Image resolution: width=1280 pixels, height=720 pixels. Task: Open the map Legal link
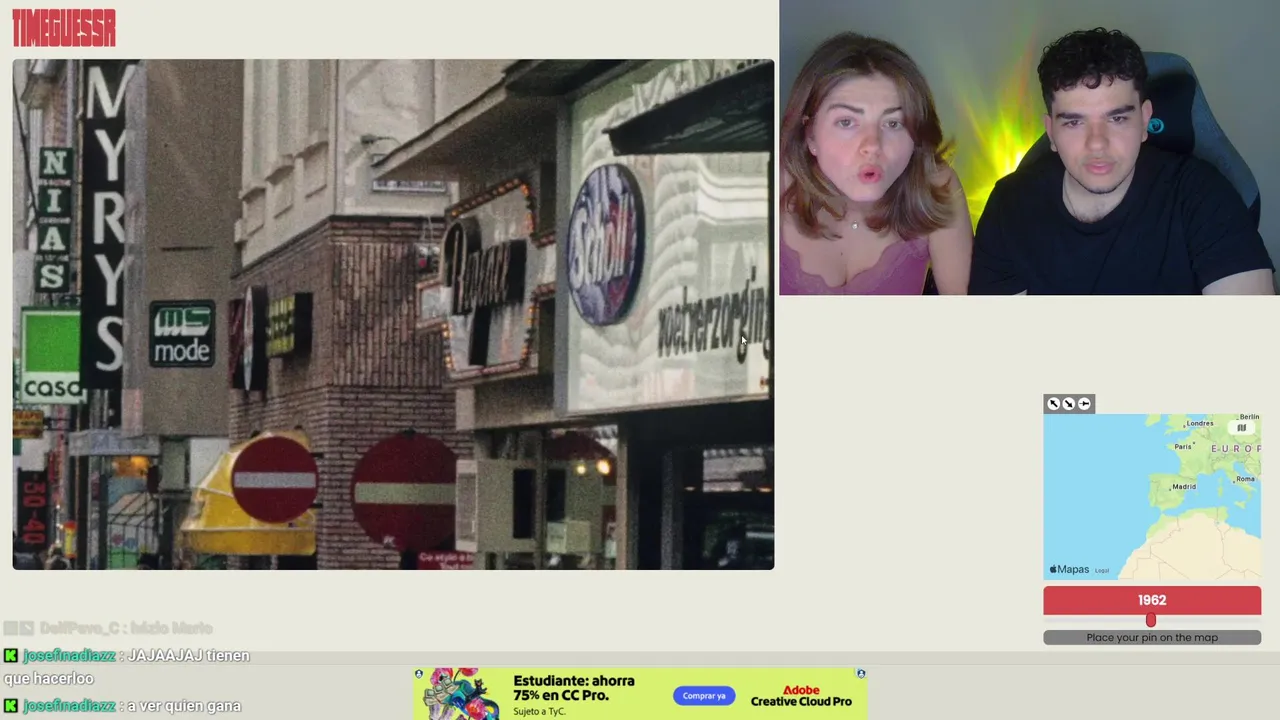point(1102,570)
